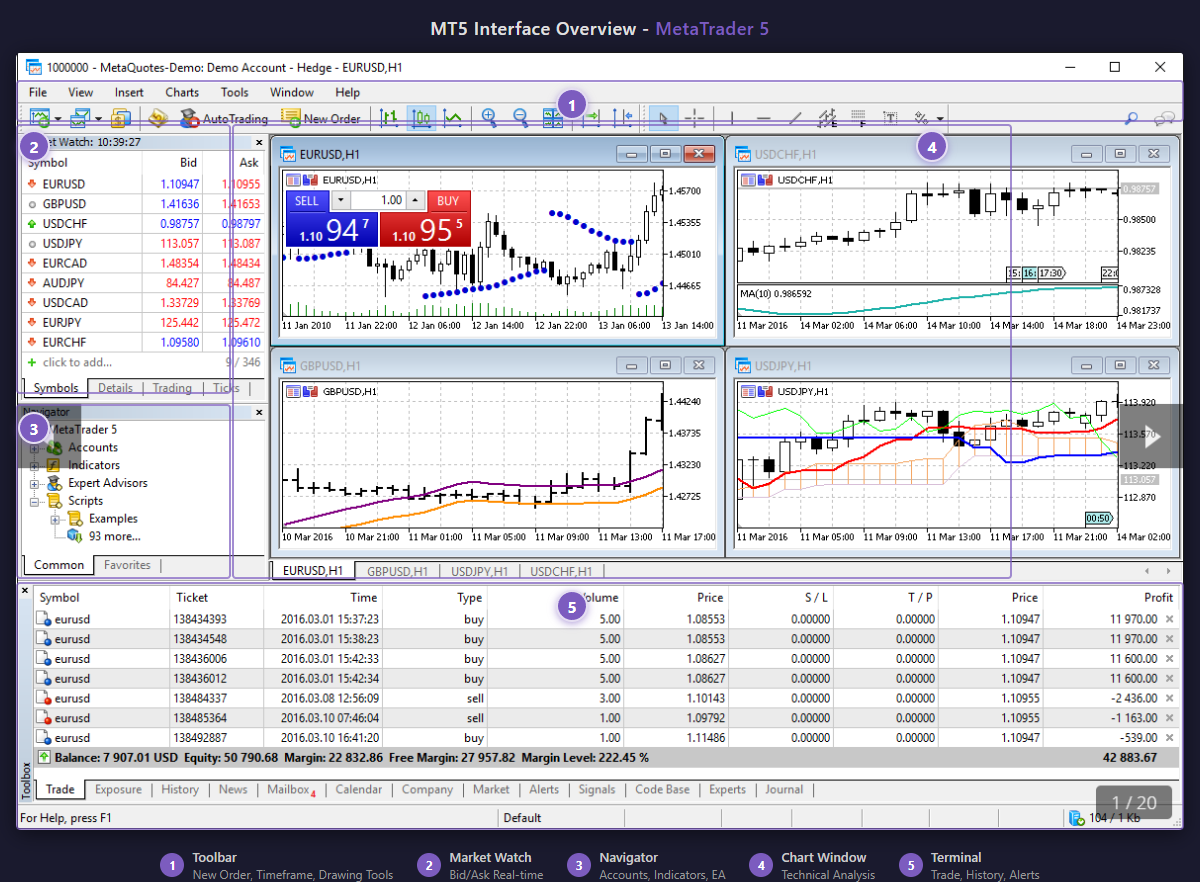Click the New Order button

pyautogui.click(x=322, y=117)
